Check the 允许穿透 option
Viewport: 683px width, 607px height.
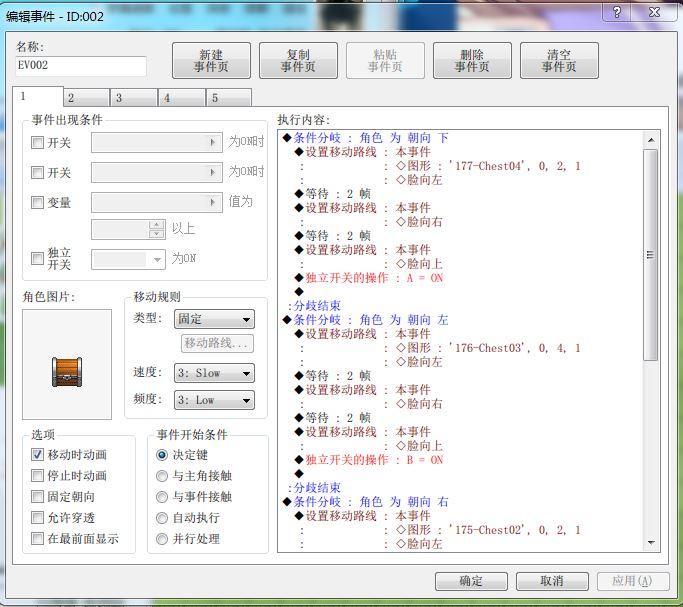tap(37, 517)
